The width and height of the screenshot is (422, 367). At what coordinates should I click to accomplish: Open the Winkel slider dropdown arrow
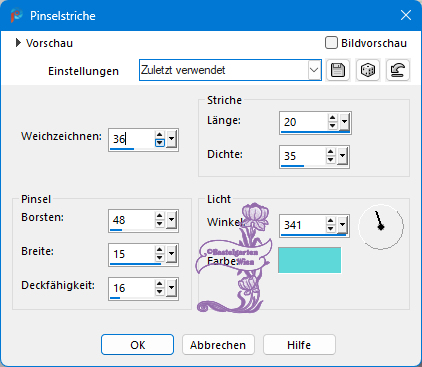click(x=342, y=225)
